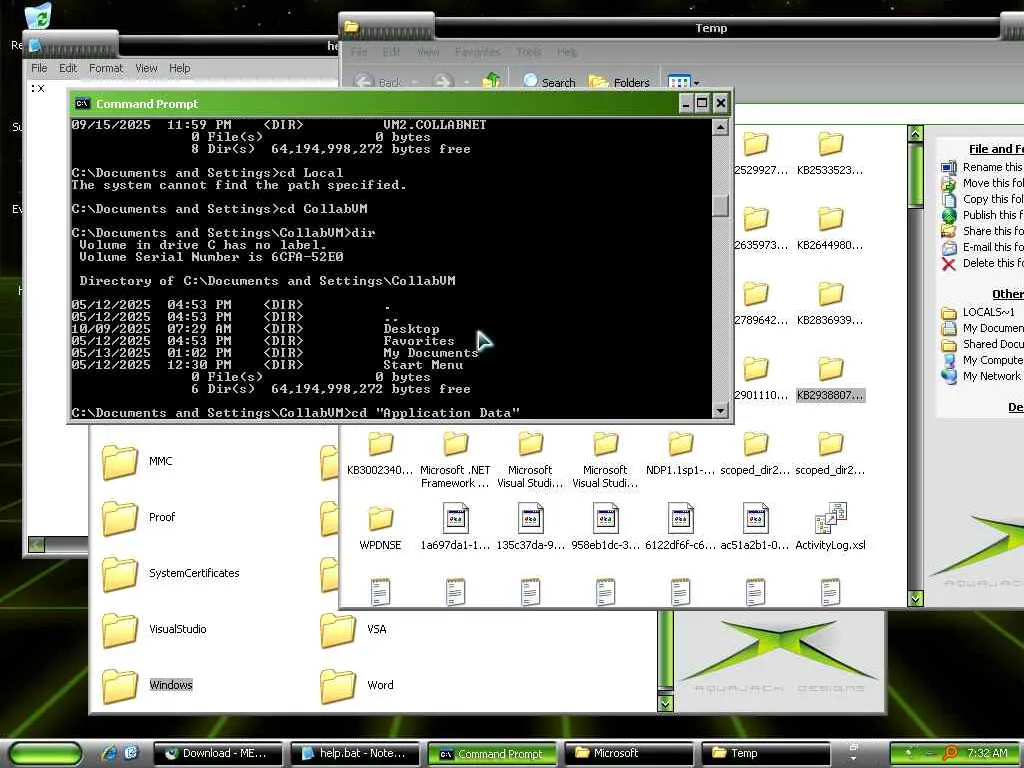The image size is (1024, 768).
Task: Select the highlighted KB2938807 folder
Action: pyautogui.click(x=830, y=379)
